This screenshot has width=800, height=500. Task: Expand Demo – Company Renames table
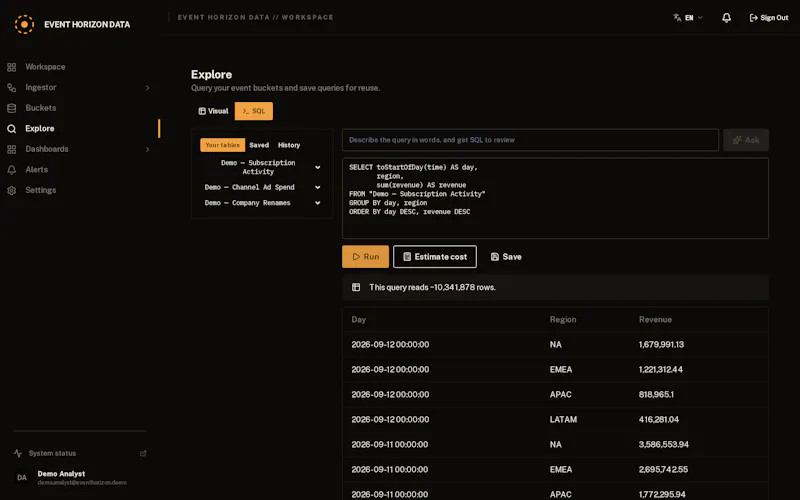click(317, 203)
